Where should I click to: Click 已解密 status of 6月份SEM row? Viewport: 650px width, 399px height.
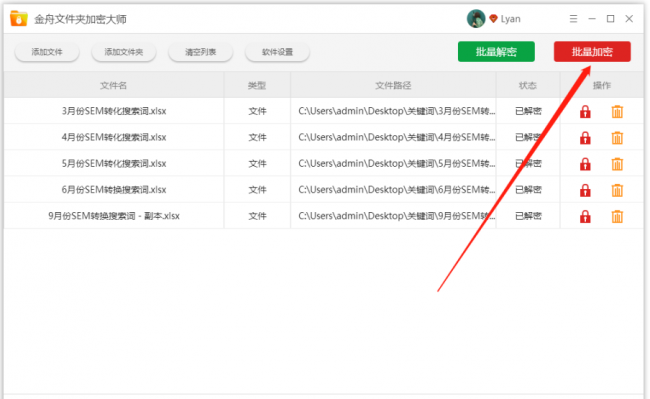[x=528, y=190]
